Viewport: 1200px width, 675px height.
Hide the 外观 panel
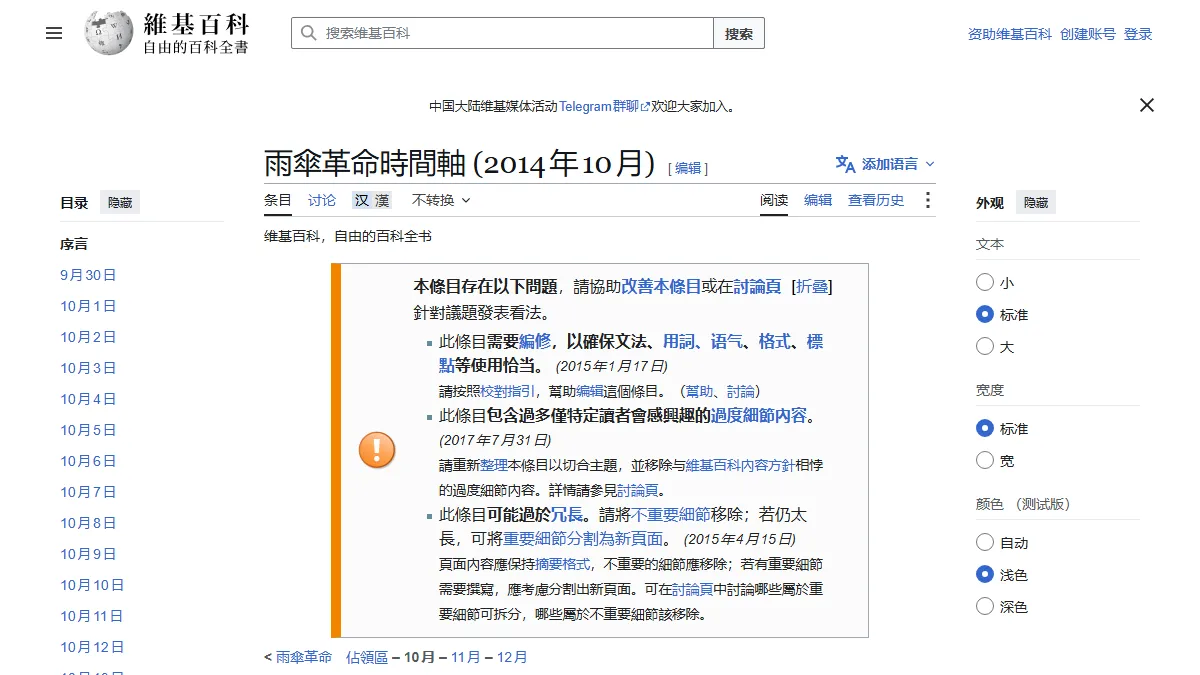[x=1036, y=203]
